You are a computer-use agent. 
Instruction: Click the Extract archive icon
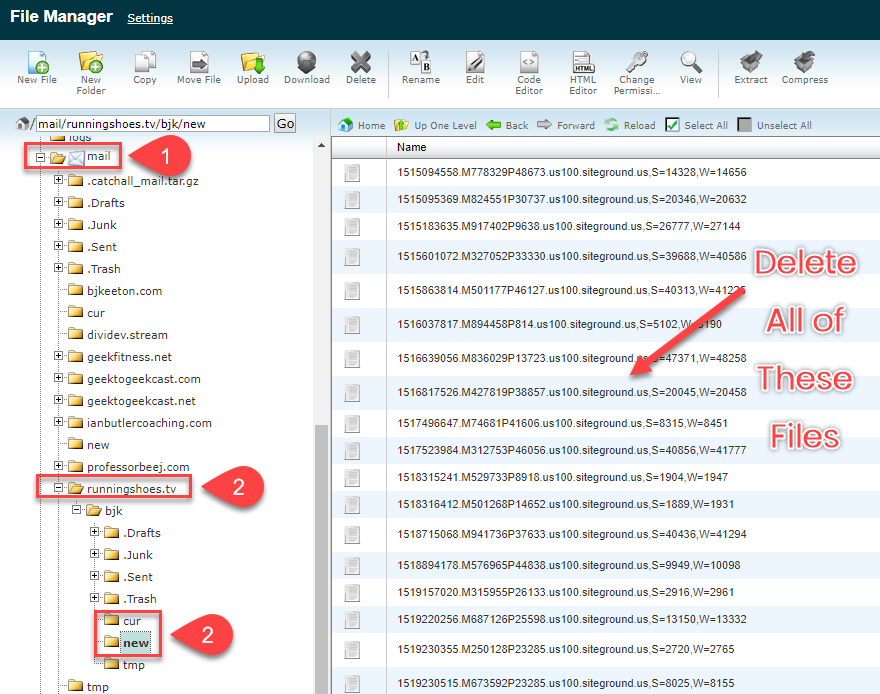click(x=750, y=67)
